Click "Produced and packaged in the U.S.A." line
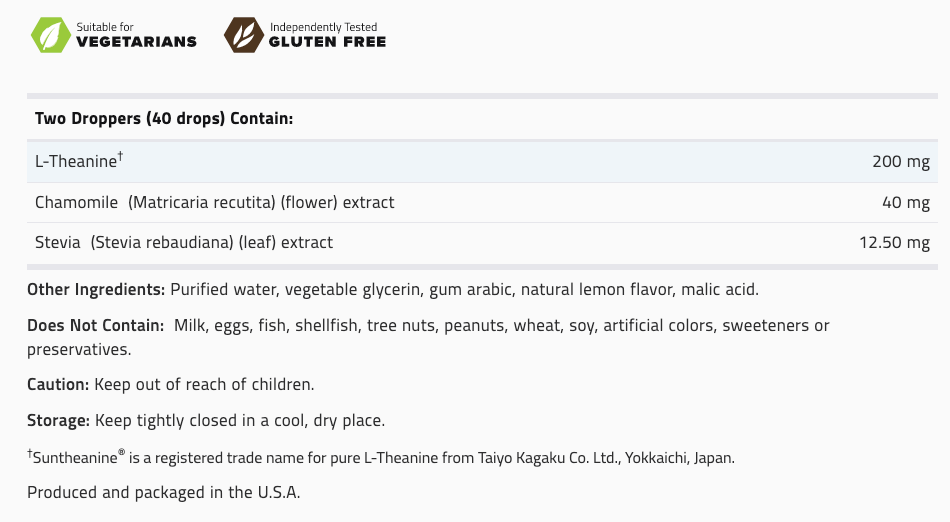950x522 pixels. (x=163, y=492)
